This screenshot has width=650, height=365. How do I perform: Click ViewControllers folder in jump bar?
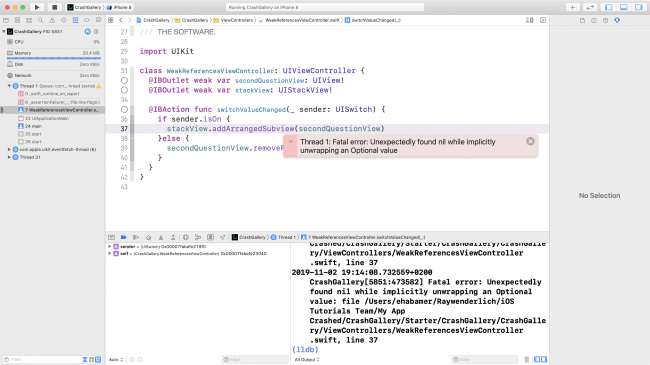234,20
